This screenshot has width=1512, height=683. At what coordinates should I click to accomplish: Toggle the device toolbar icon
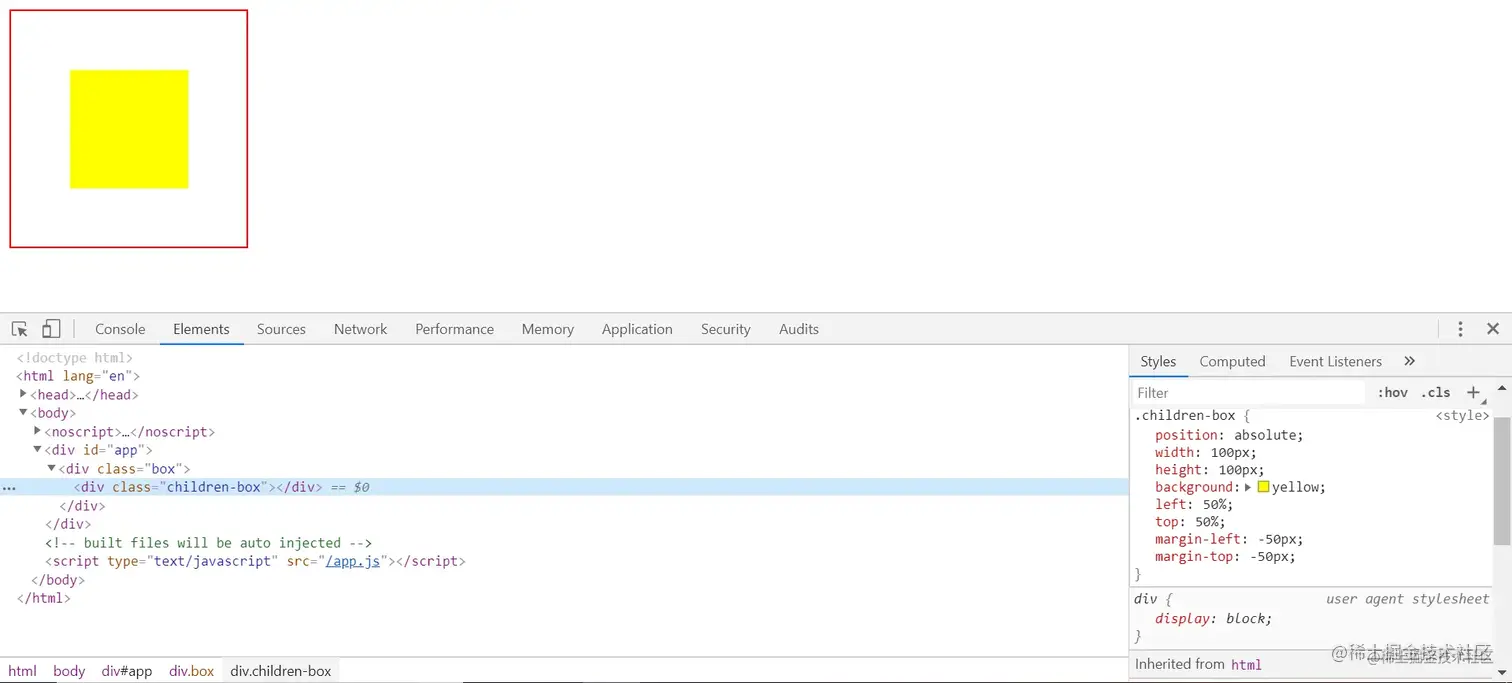click(51, 329)
